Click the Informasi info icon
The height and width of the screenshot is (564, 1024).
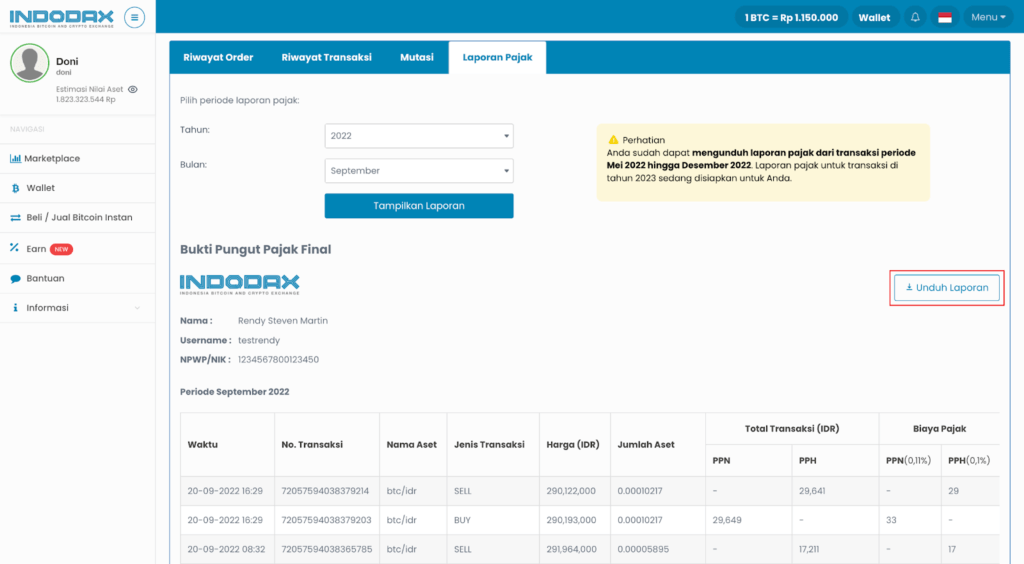tap(15, 308)
